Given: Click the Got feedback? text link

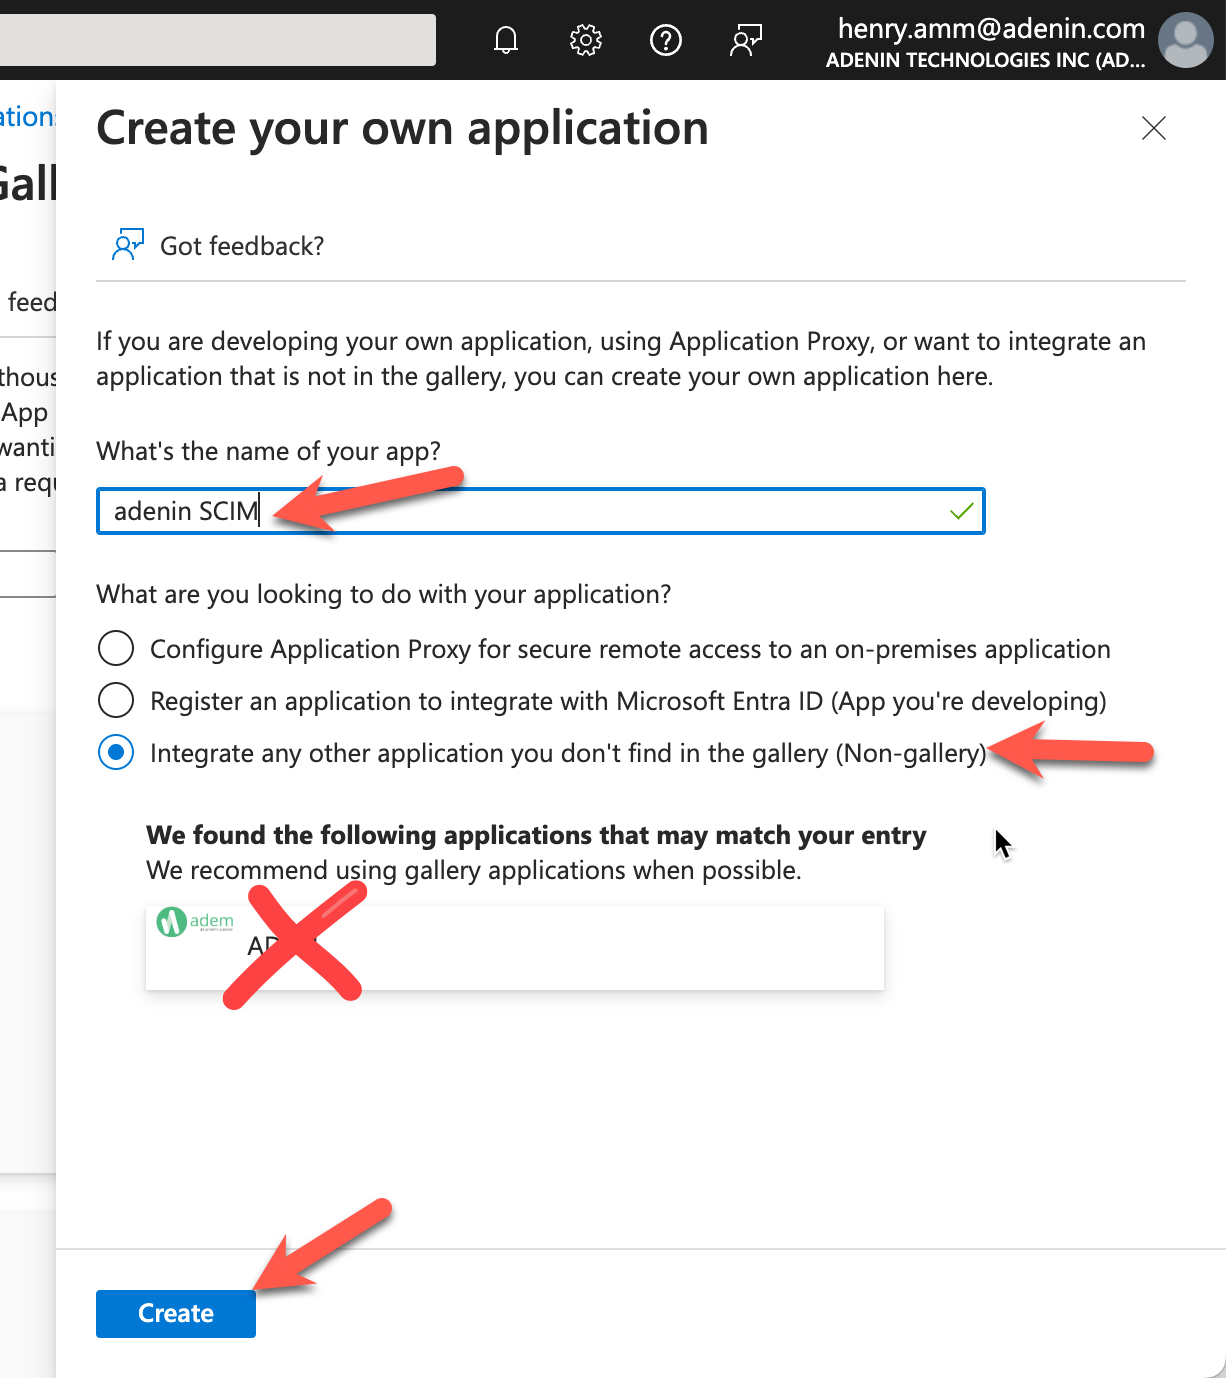Looking at the screenshot, I should pyautogui.click(x=242, y=246).
